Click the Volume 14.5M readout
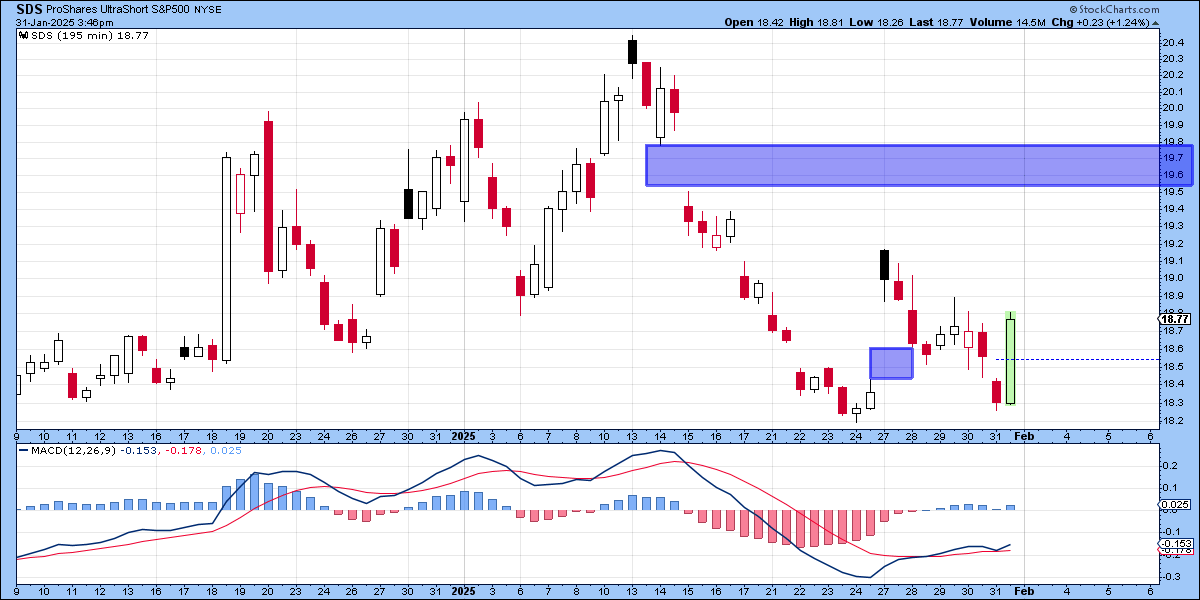Viewport: 1200px width, 600px height. click(x=1022, y=22)
